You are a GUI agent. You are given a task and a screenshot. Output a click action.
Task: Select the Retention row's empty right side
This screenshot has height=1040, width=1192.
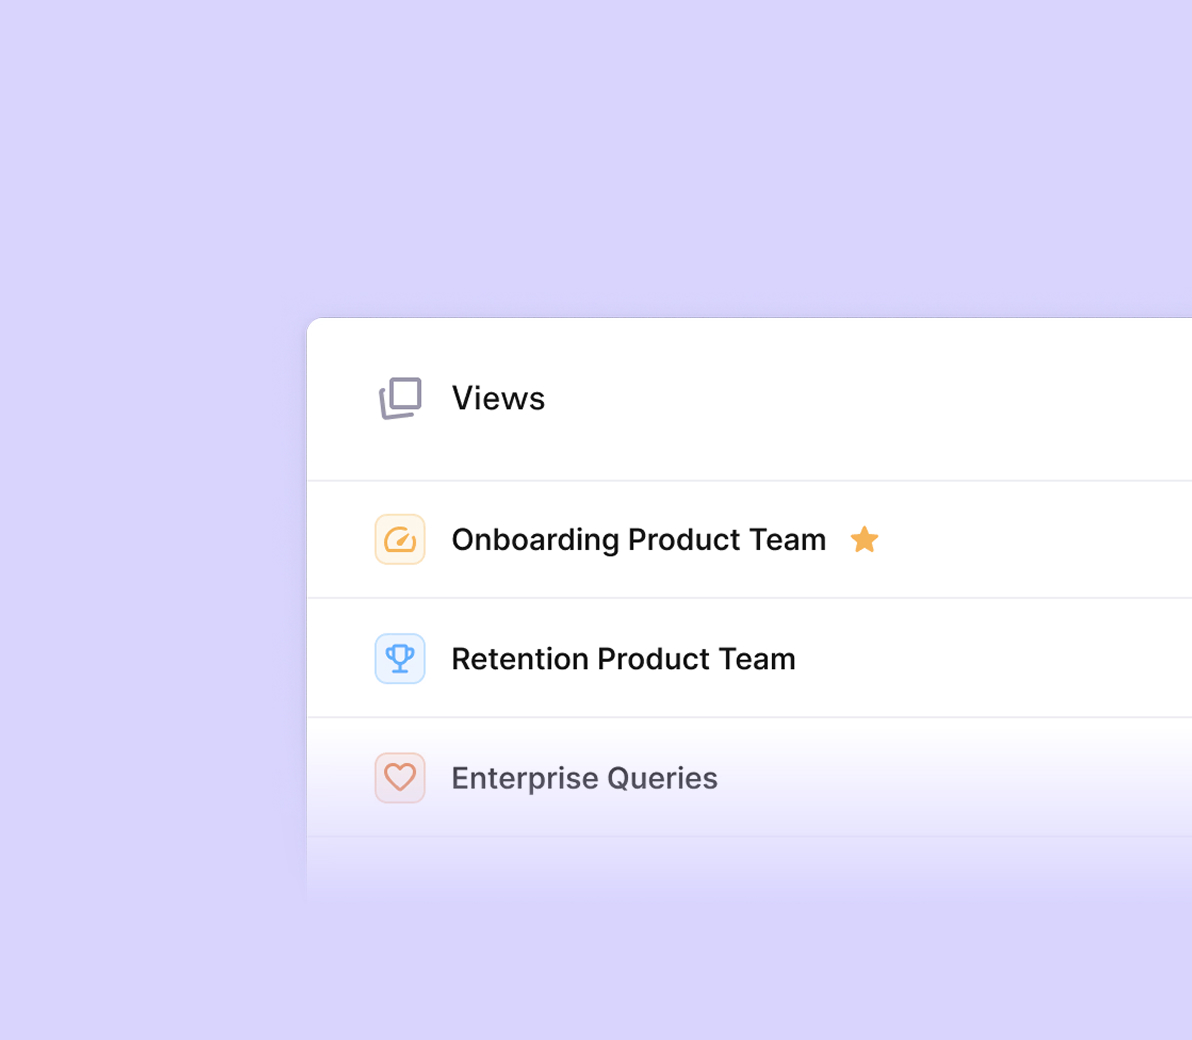[1000, 659]
